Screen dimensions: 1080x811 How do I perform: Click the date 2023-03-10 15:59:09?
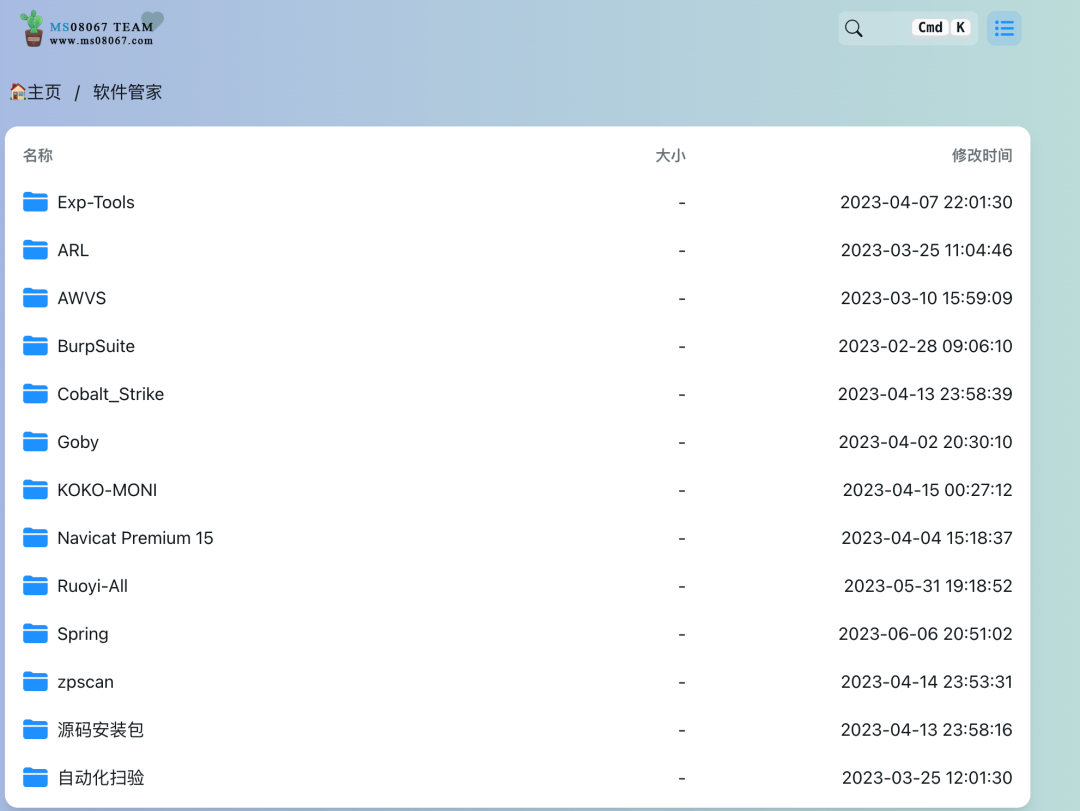tap(926, 298)
